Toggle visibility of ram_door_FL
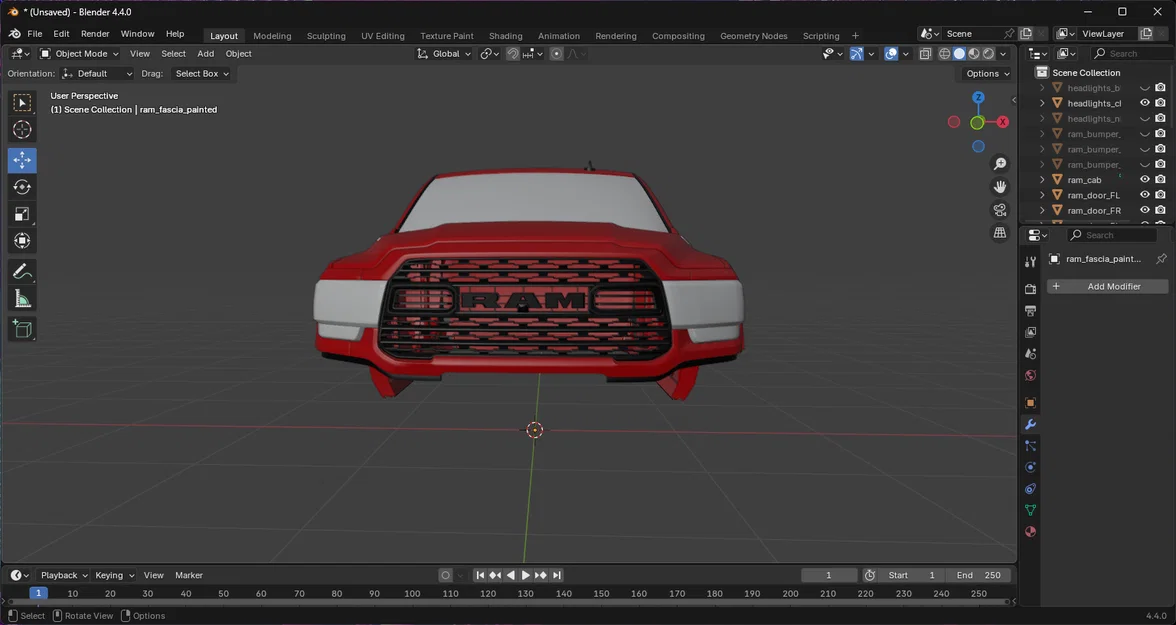The width and height of the screenshot is (1176, 625). [1144, 195]
